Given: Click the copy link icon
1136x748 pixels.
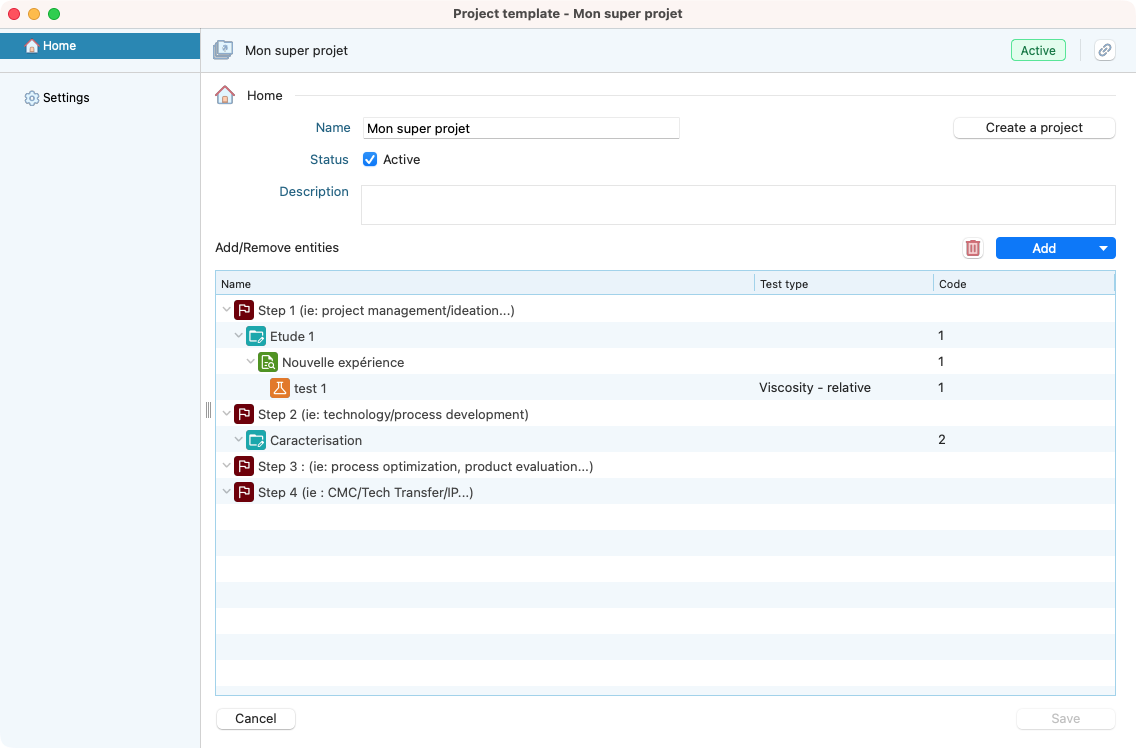Looking at the screenshot, I should [x=1104, y=51].
